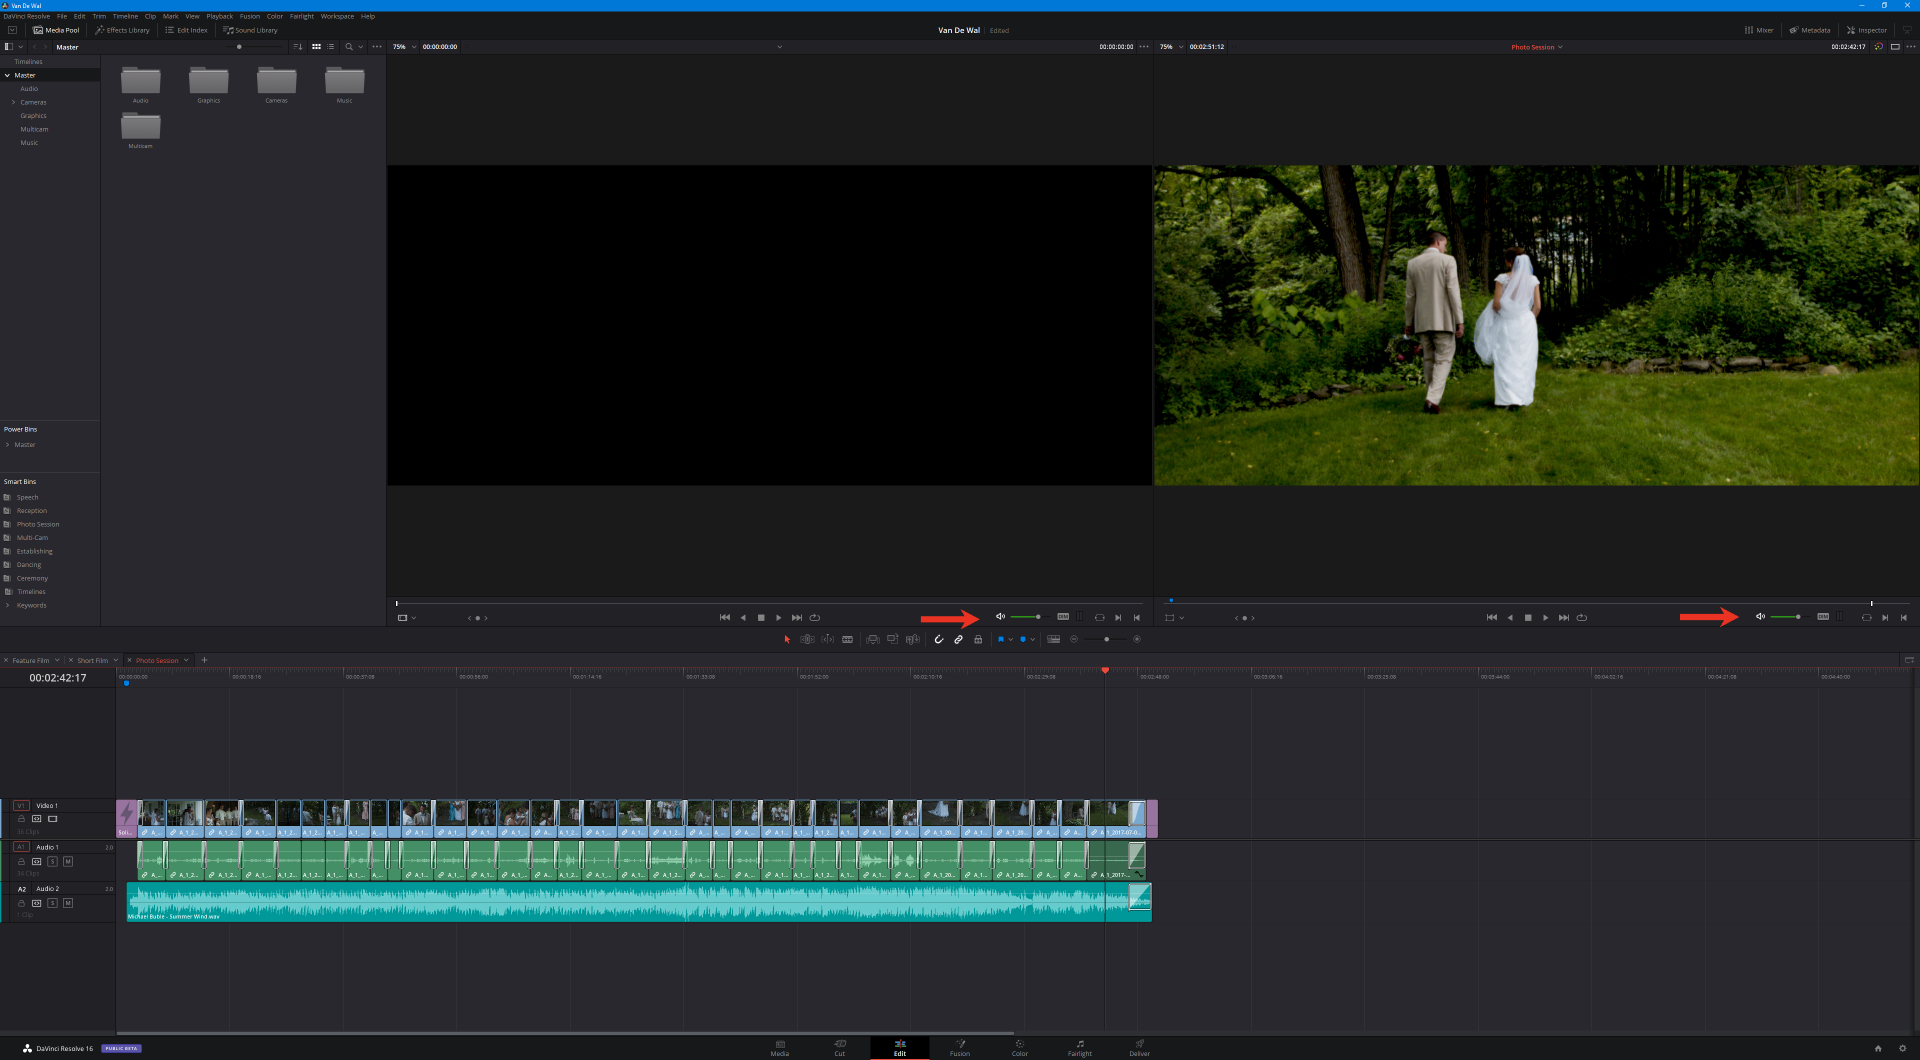The image size is (1920, 1060).
Task: Open the Mixer panel
Action: (x=1759, y=30)
